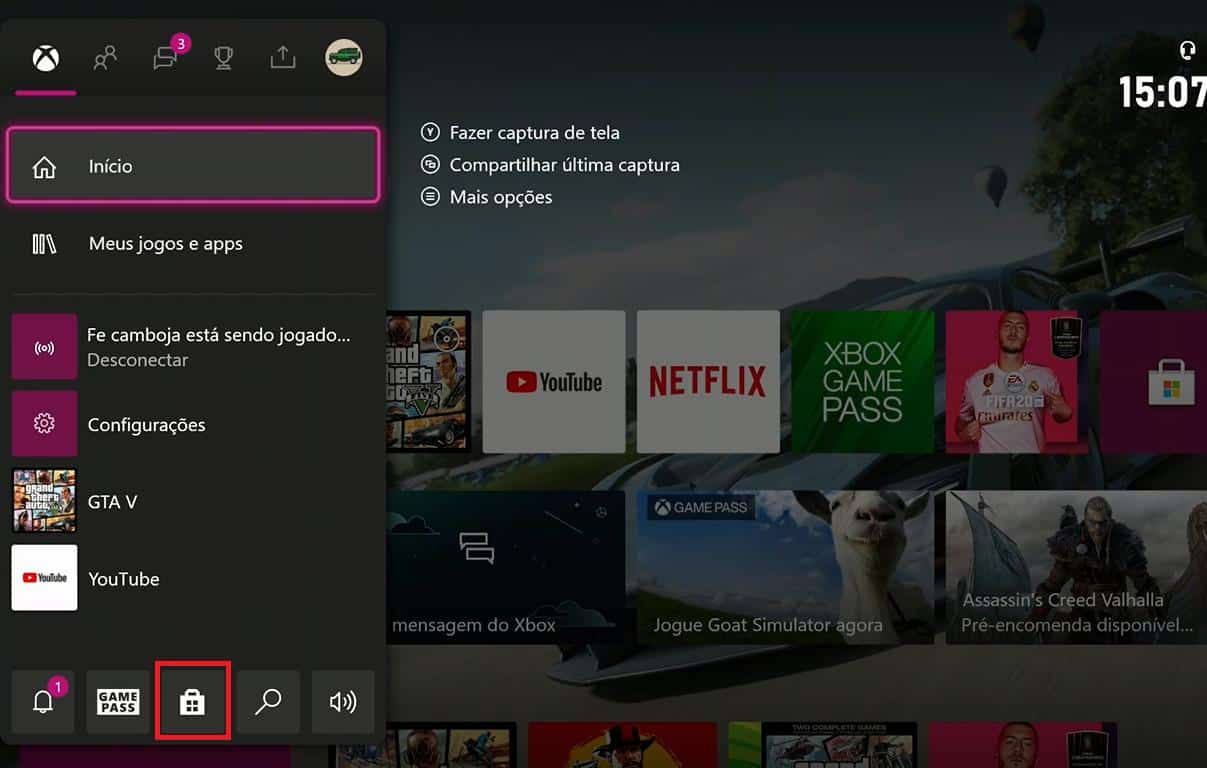Click the share button icon hint
Screen dimensions: 1207x768
pyautogui.click(x=430, y=165)
